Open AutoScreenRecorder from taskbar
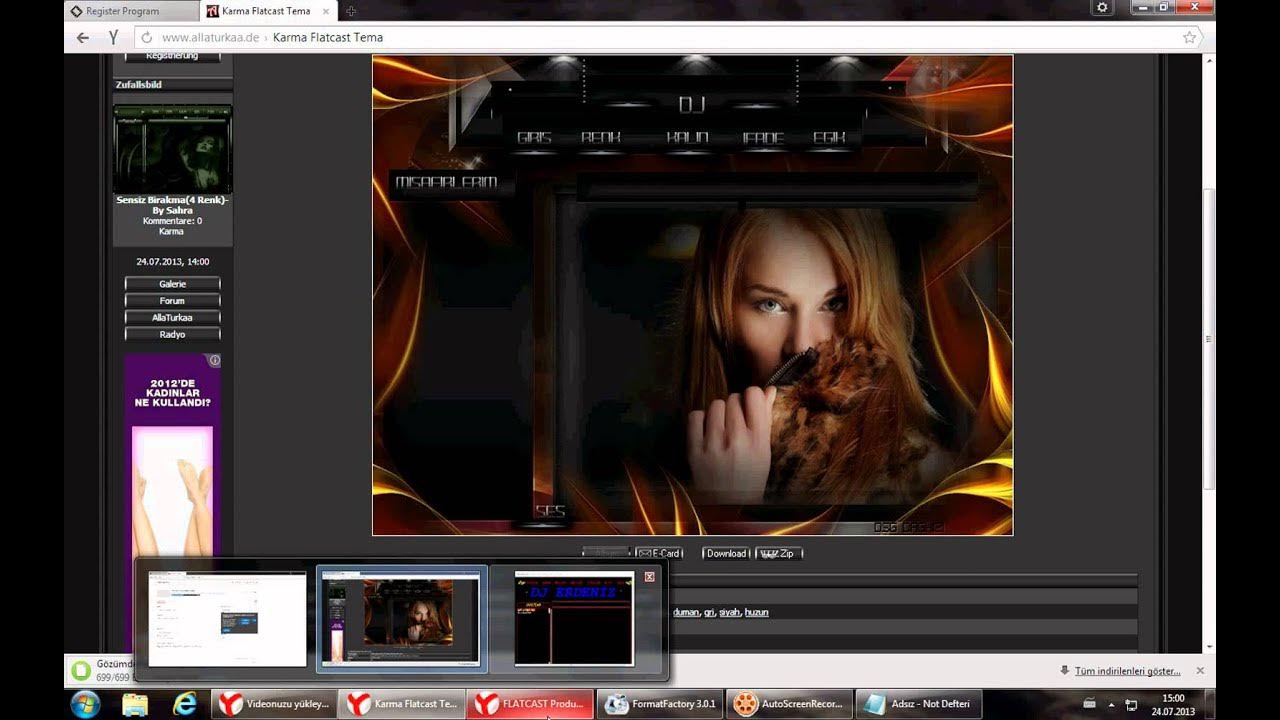Screen dimensions: 1280x720 coord(789,704)
